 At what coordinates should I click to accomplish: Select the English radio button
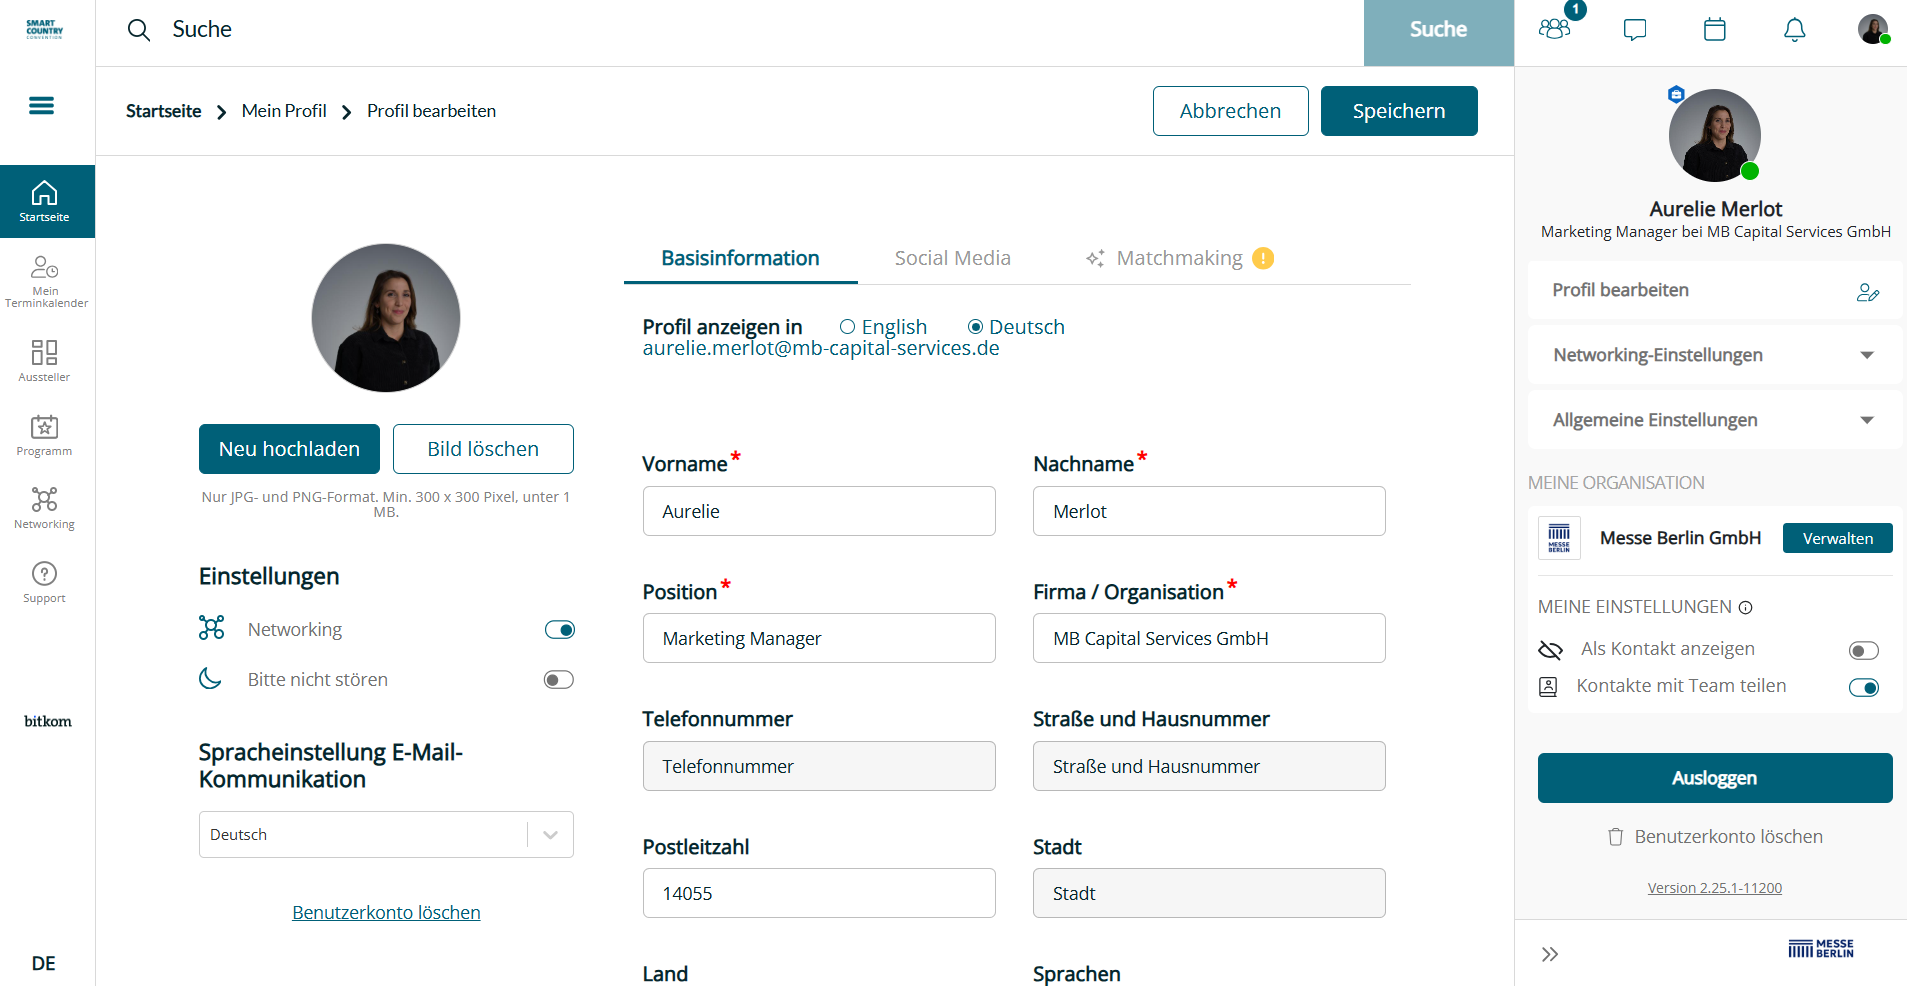coord(848,327)
